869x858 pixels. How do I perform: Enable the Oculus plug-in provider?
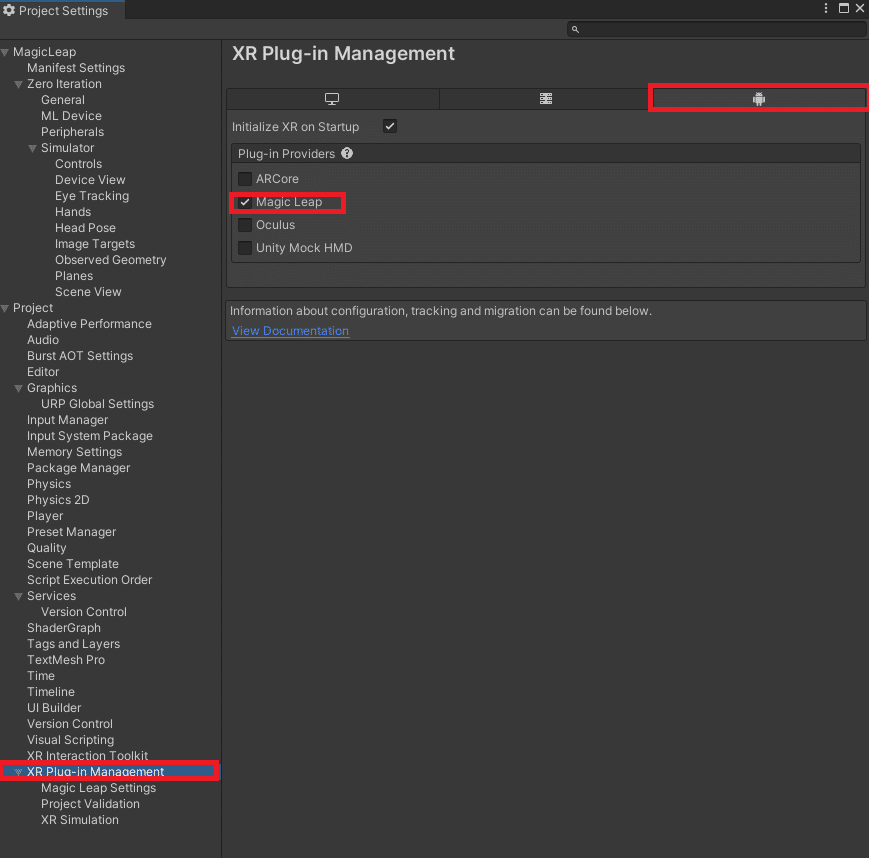[245, 225]
